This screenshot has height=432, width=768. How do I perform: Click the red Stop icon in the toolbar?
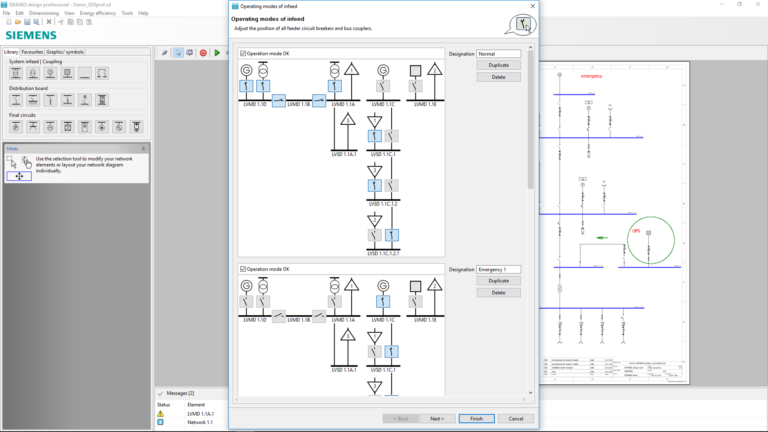pos(203,53)
